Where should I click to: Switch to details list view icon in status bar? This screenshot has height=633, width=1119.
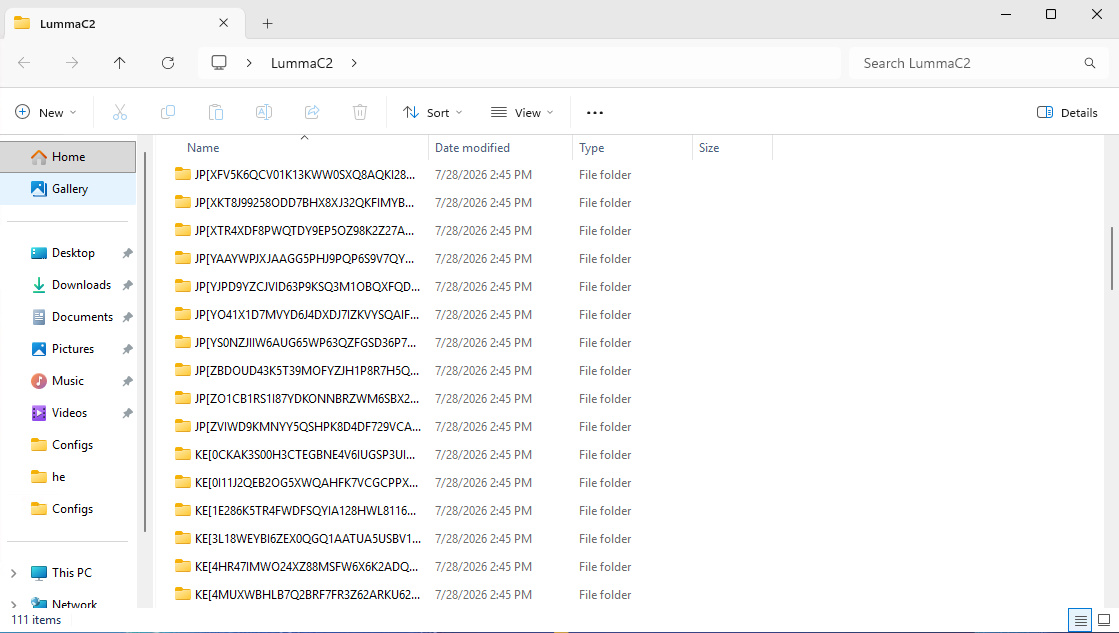tap(1080, 619)
